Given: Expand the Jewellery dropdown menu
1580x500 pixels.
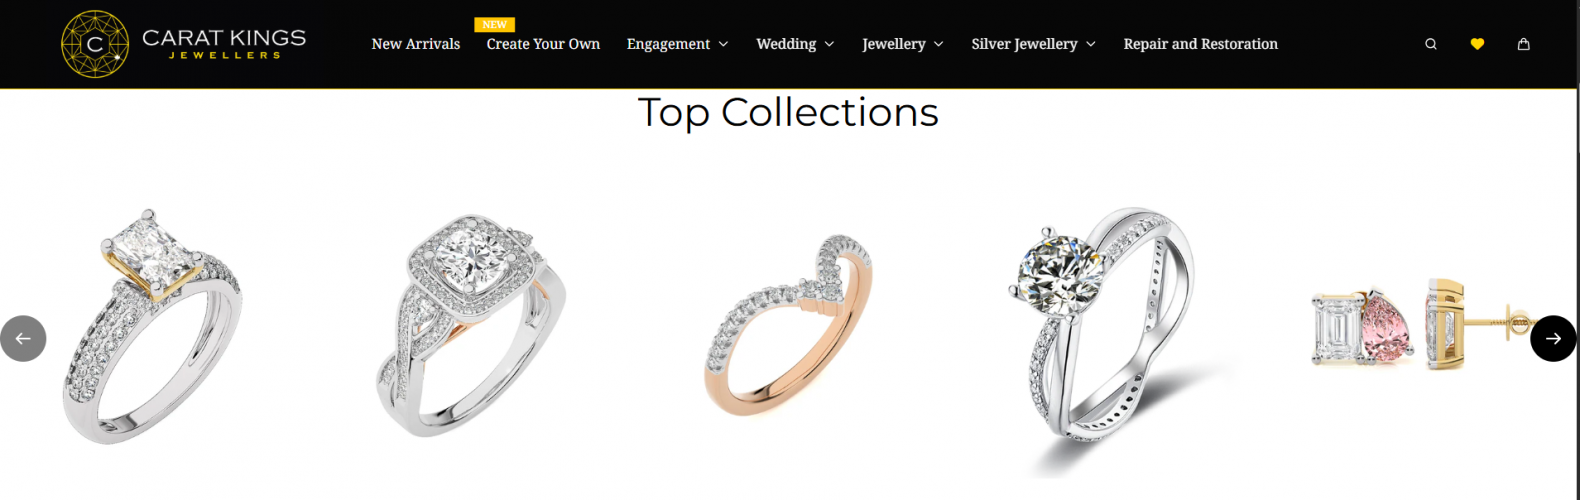Looking at the screenshot, I should (903, 44).
